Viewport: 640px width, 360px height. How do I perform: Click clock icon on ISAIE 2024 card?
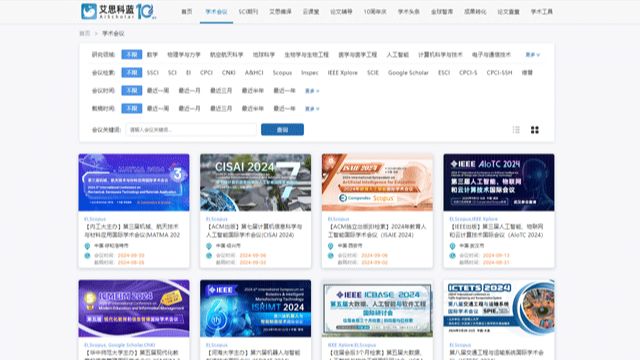pyautogui.click(x=331, y=256)
